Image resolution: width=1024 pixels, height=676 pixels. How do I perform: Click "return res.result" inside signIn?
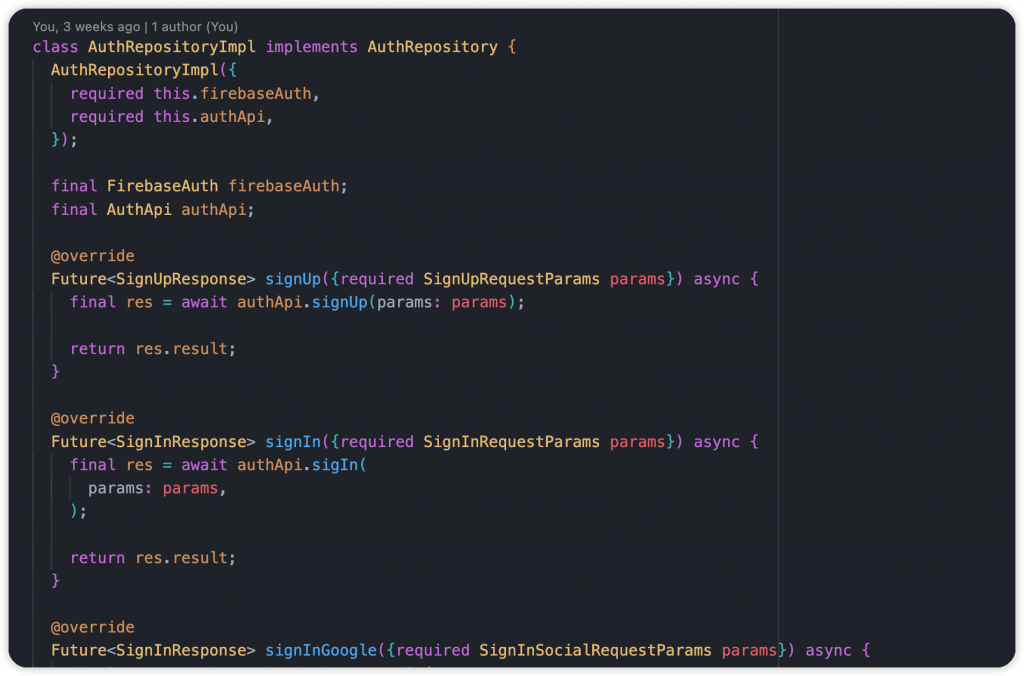pos(148,558)
